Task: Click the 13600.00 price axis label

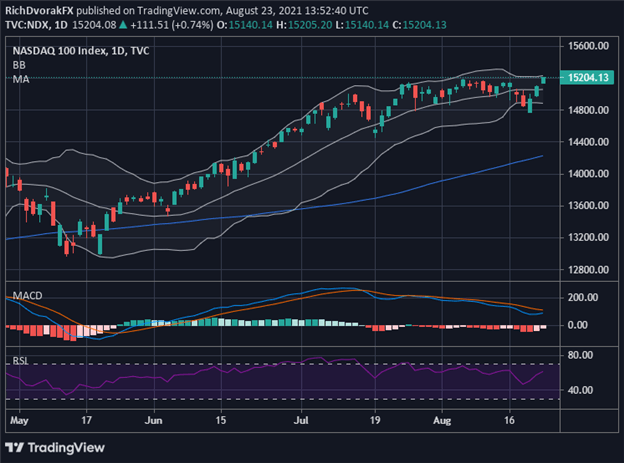Action: [588, 205]
